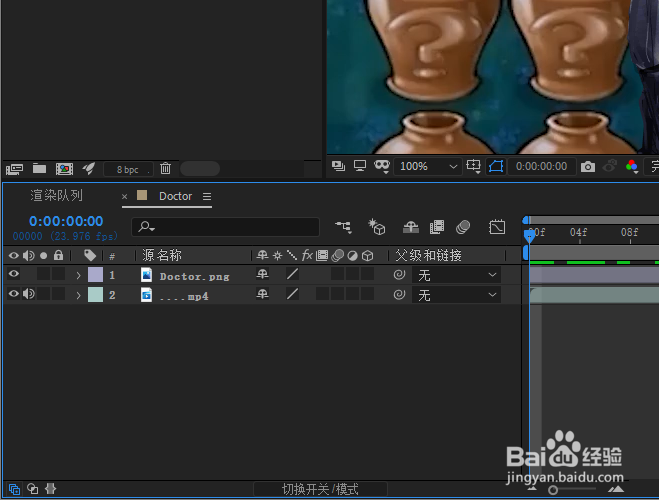
Task: Click the Interpret Footage icon in project panel
Action: pos(15,169)
